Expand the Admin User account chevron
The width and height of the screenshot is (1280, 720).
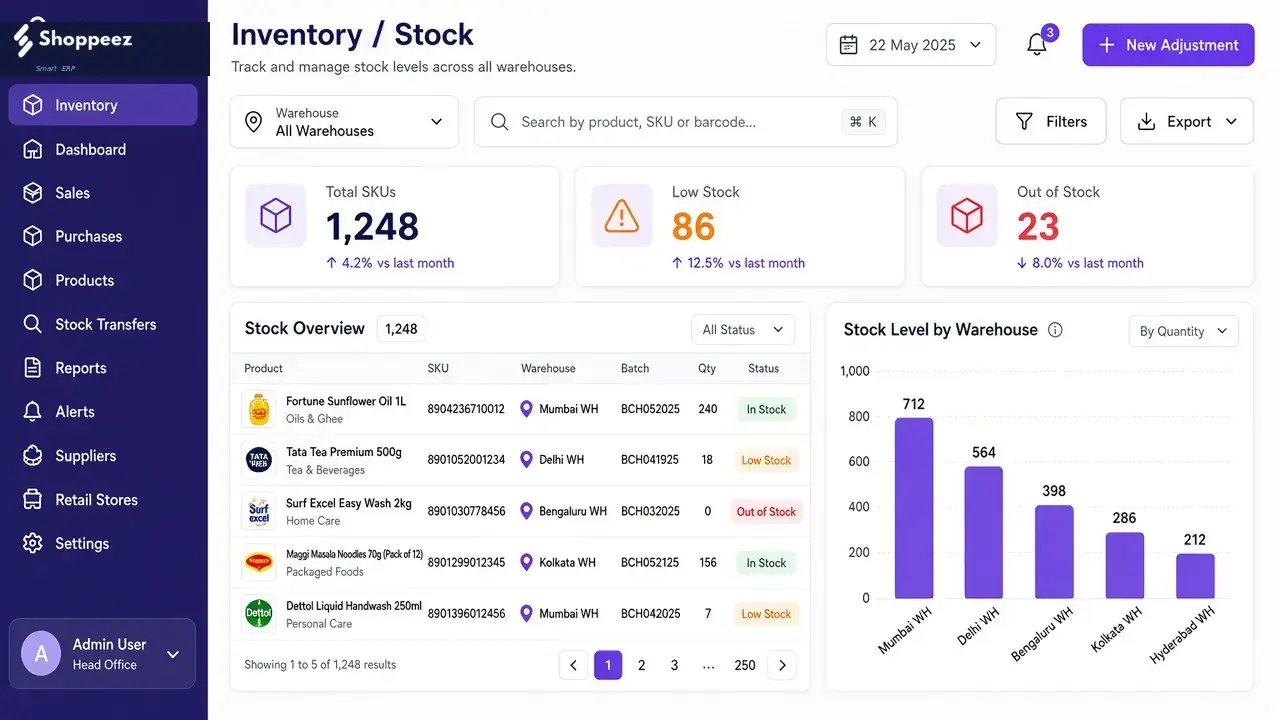(x=173, y=654)
